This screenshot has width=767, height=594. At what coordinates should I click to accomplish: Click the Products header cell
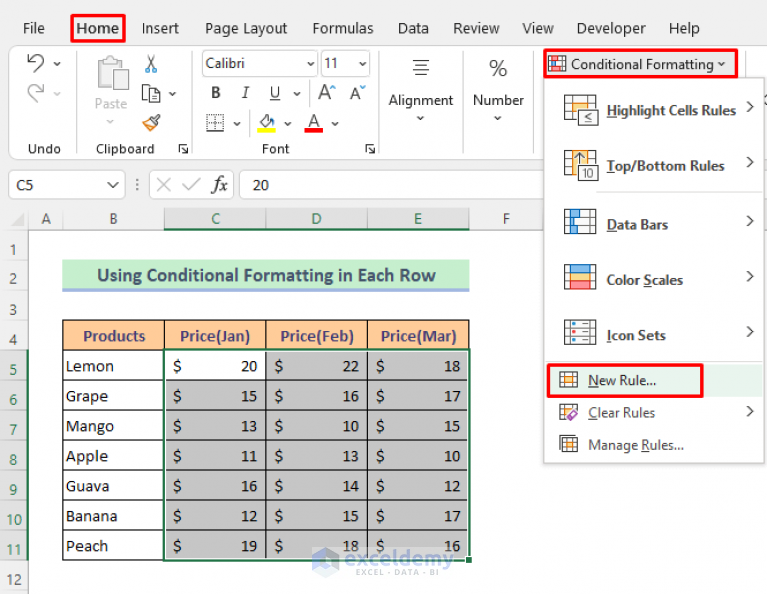[113, 336]
